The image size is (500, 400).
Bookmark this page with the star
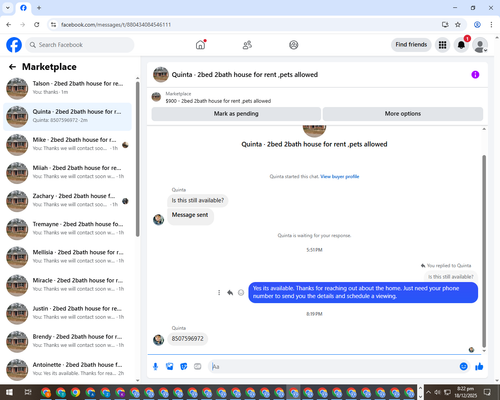point(458,25)
